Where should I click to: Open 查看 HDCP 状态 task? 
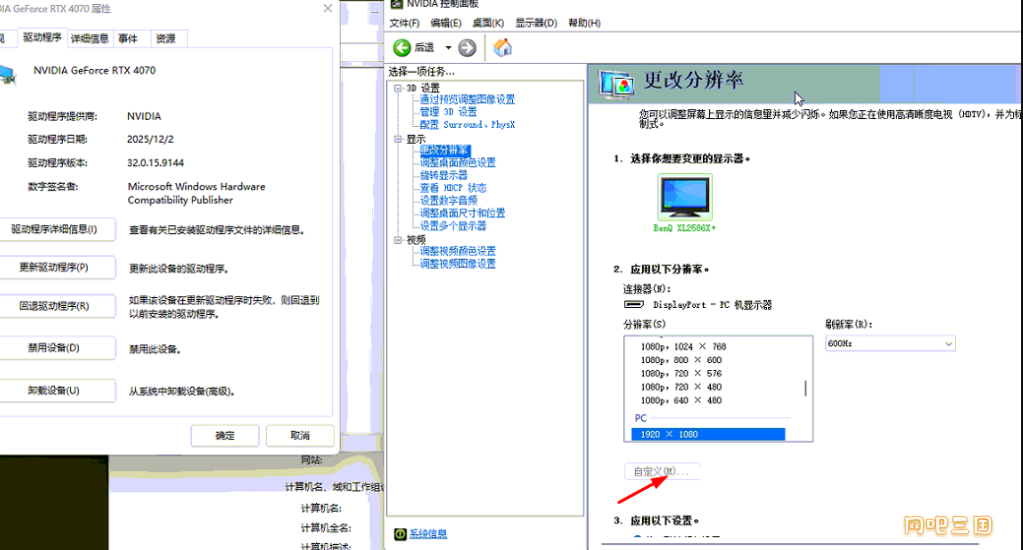point(453,188)
